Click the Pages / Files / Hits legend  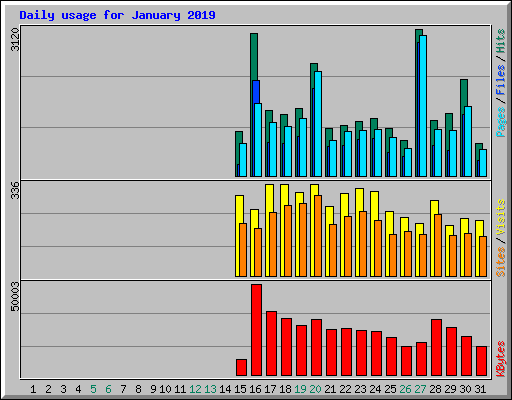[501, 83]
